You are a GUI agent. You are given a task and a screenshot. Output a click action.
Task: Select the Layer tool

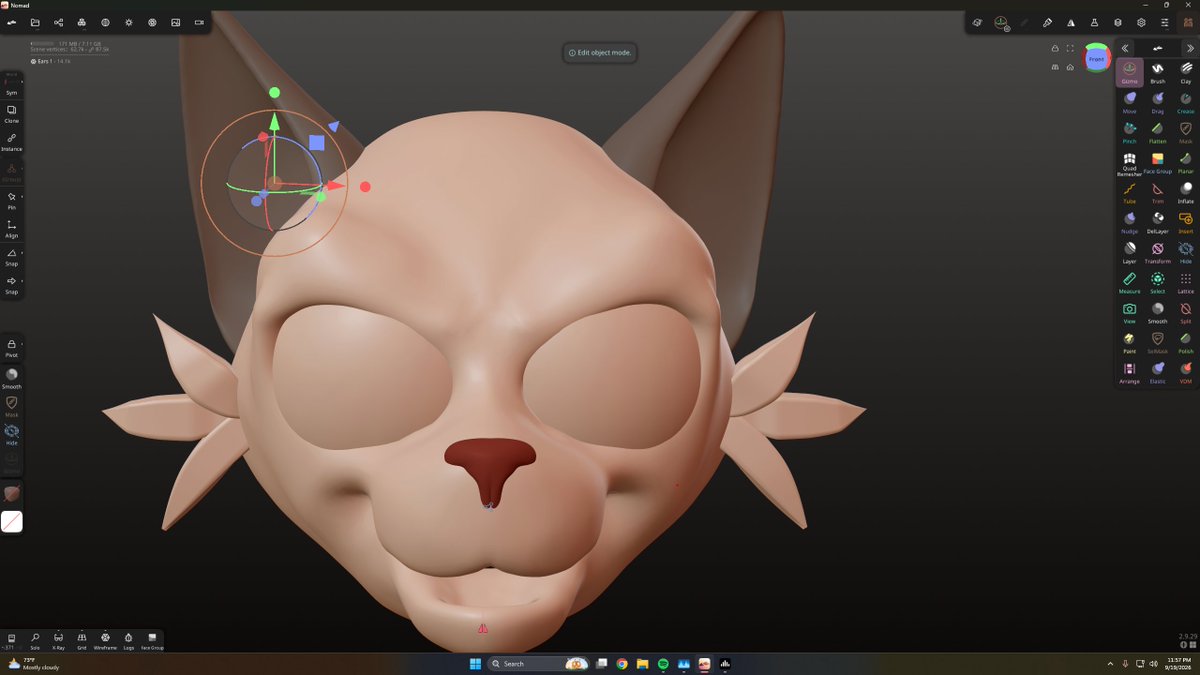coord(1129,252)
